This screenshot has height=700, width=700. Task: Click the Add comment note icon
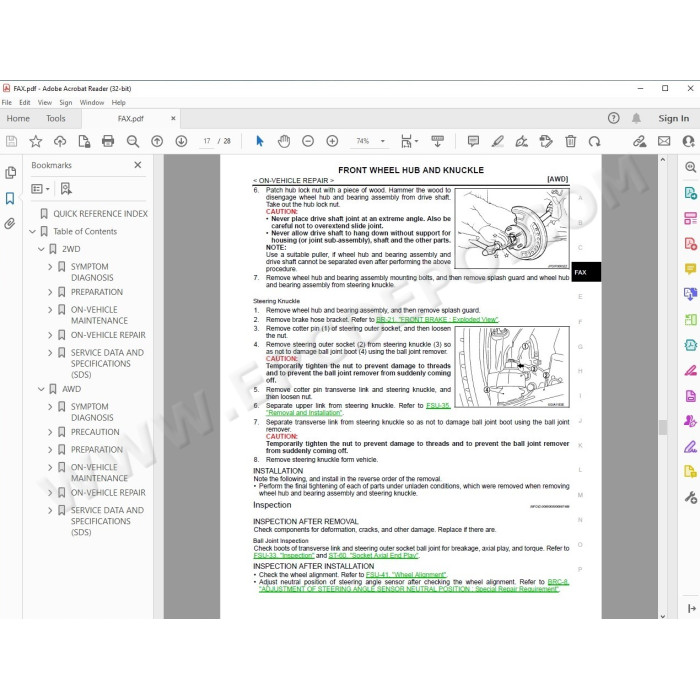click(x=473, y=142)
